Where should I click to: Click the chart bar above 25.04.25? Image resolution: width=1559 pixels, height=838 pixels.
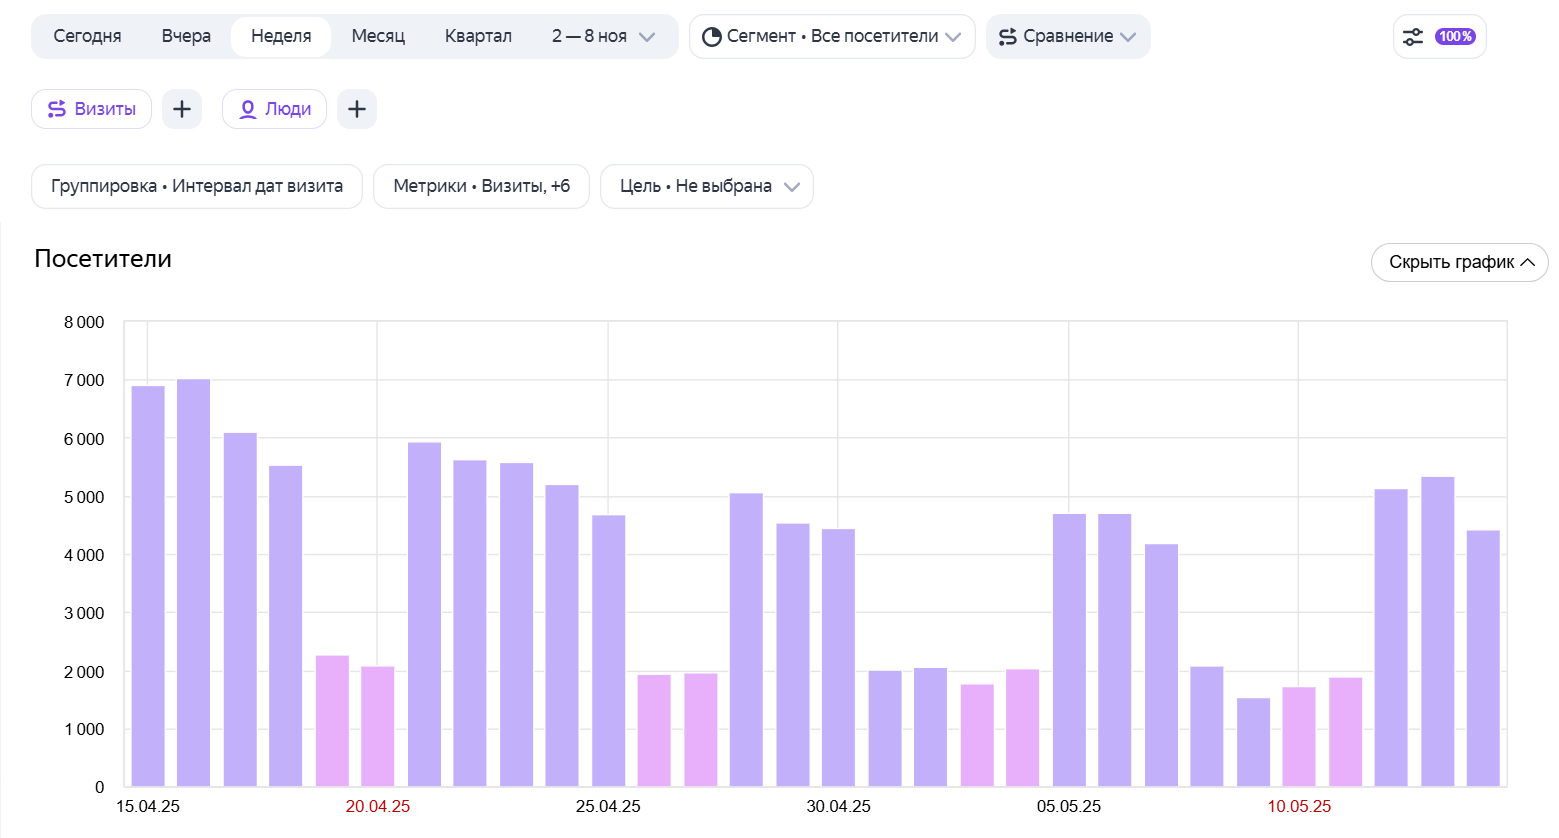[608, 651]
